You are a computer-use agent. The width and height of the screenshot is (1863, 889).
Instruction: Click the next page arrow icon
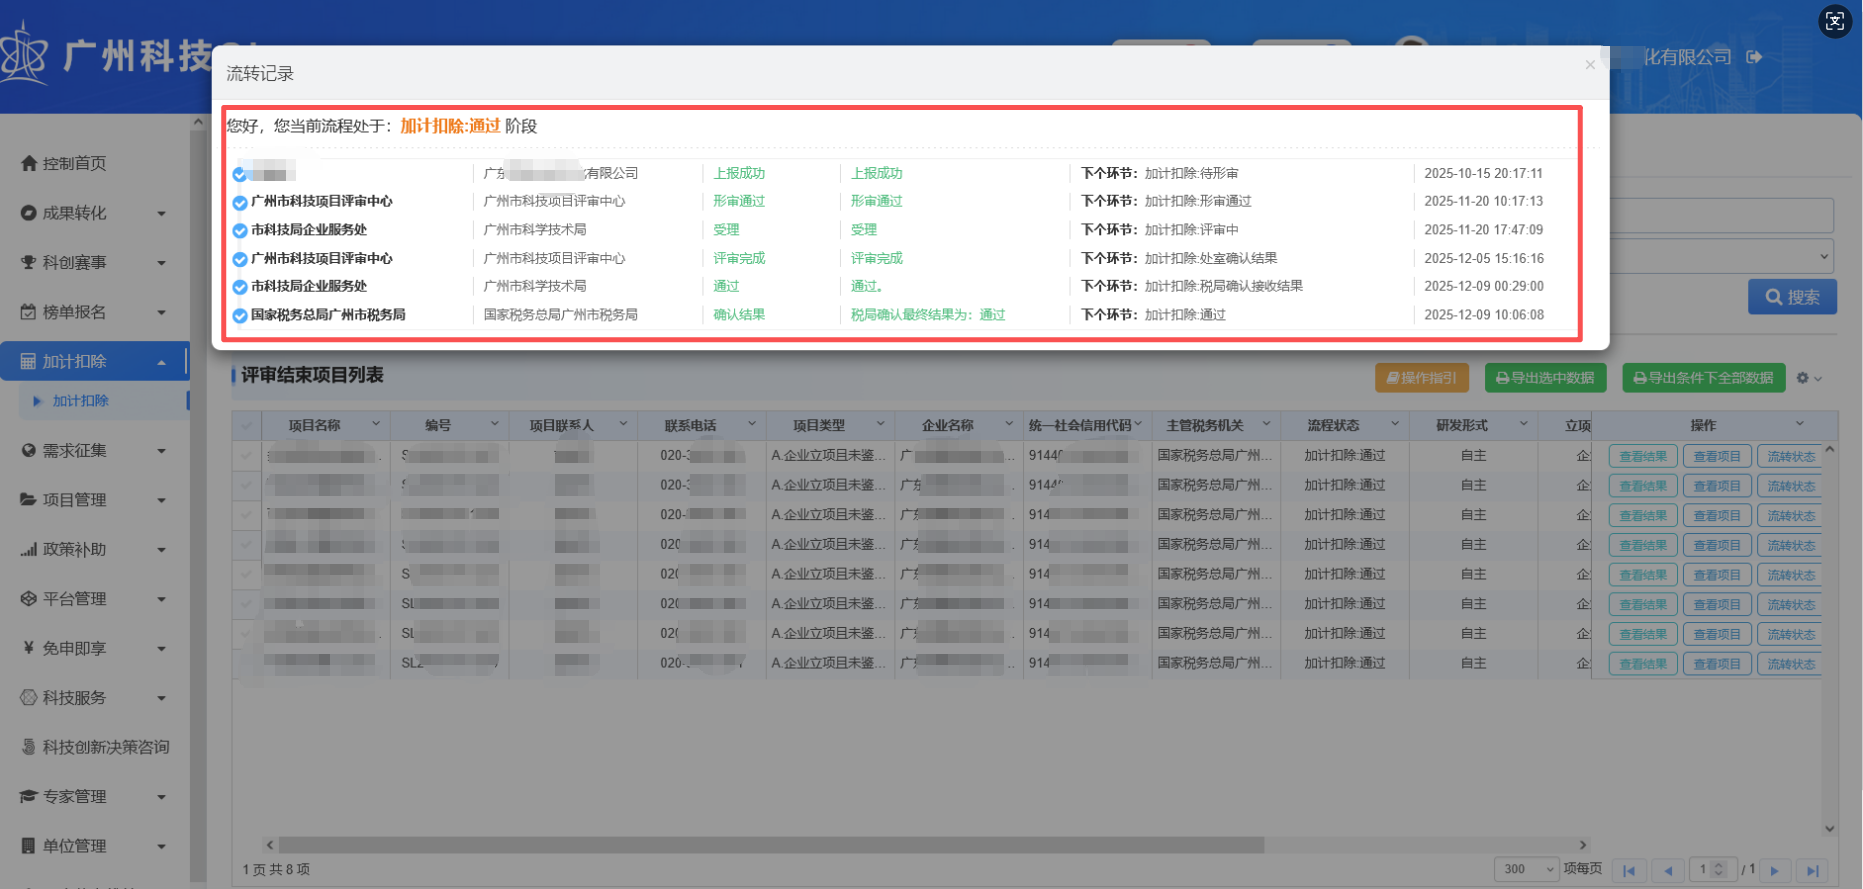[1775, 870]
